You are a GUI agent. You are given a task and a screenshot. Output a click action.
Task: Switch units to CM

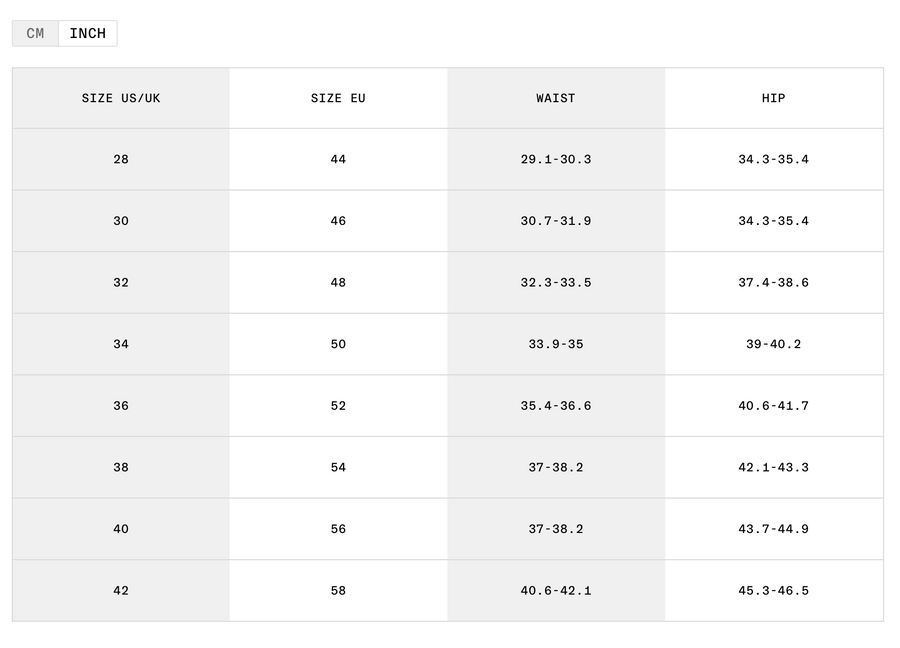coord(35,33)
